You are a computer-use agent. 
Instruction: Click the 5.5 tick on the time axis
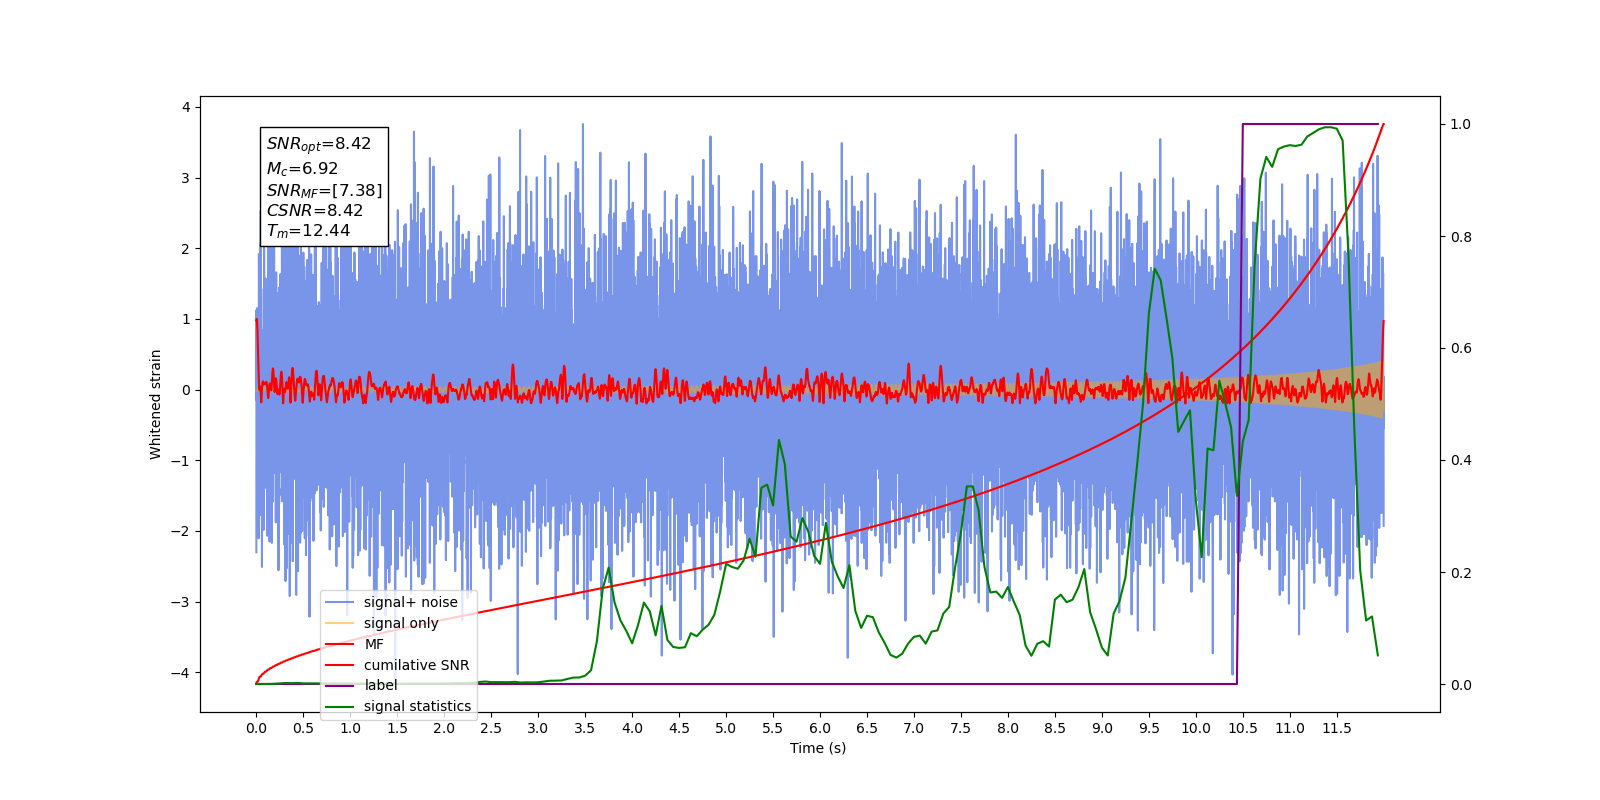point(773,728)
